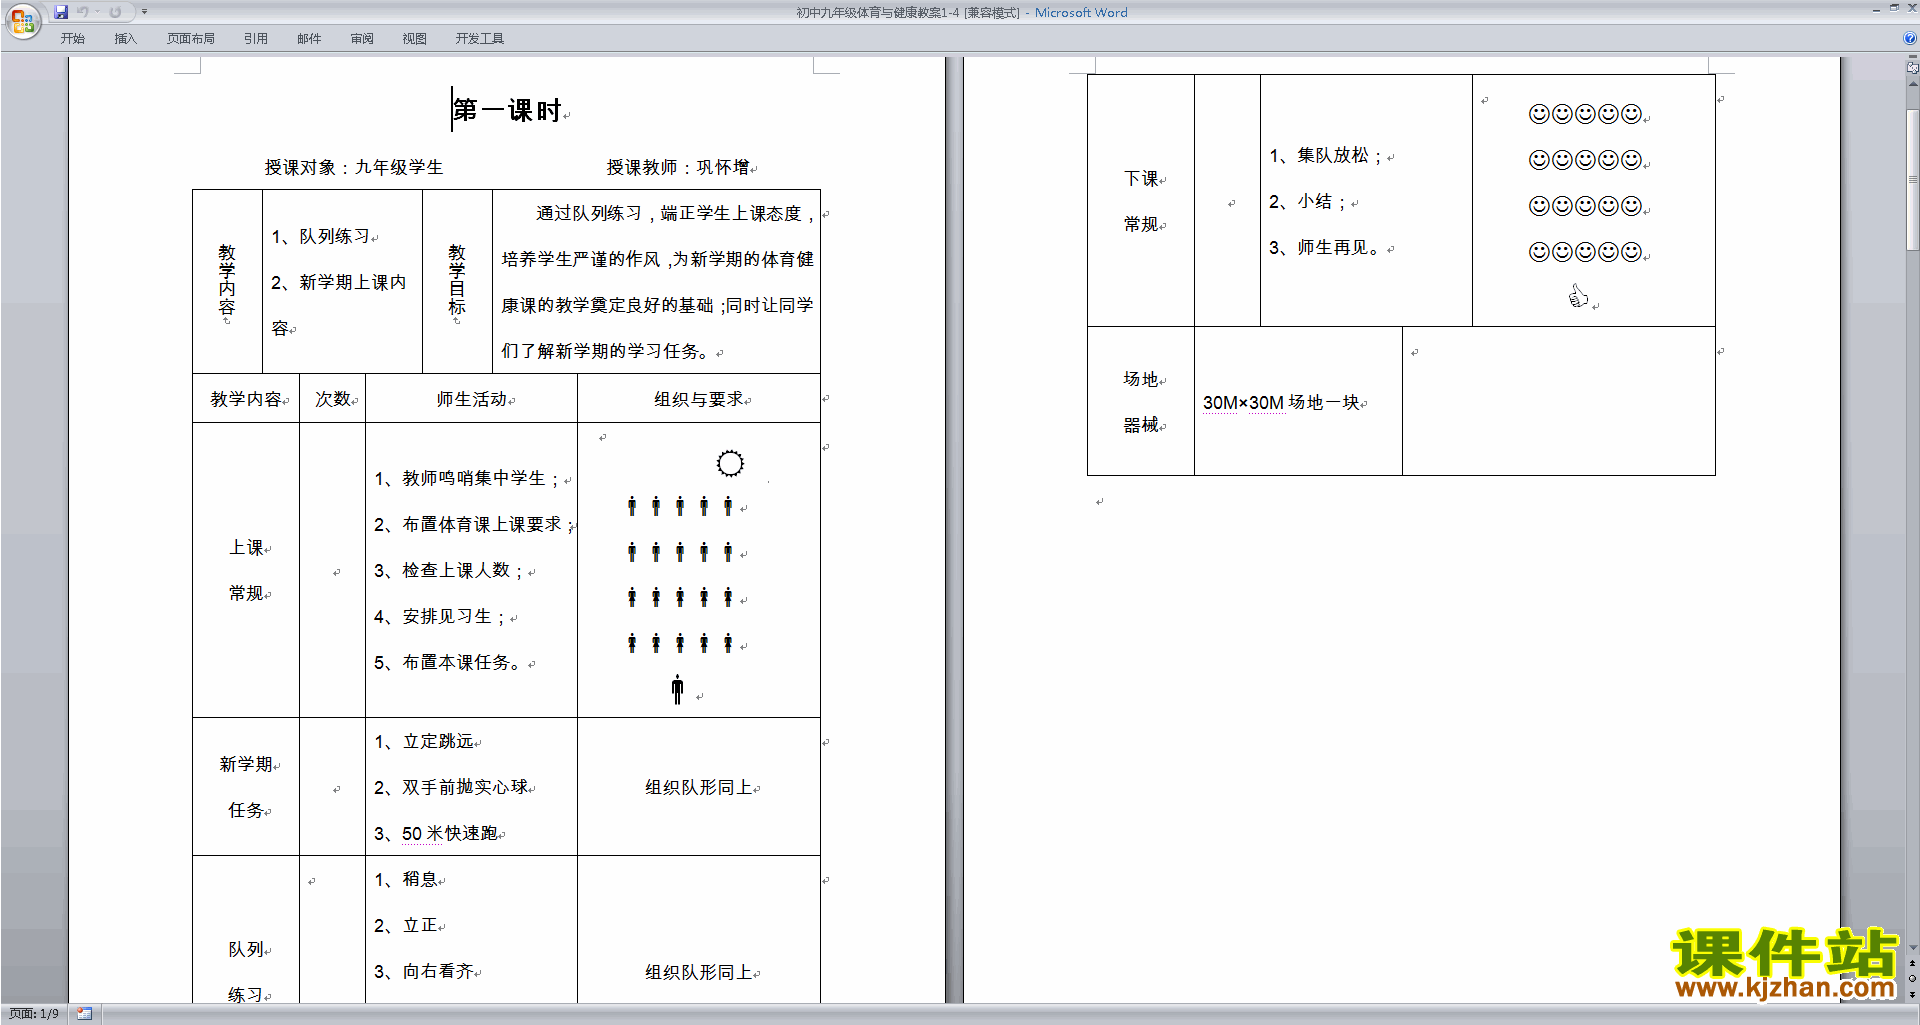Click the 上课 常规 cell

click(246, 570)
